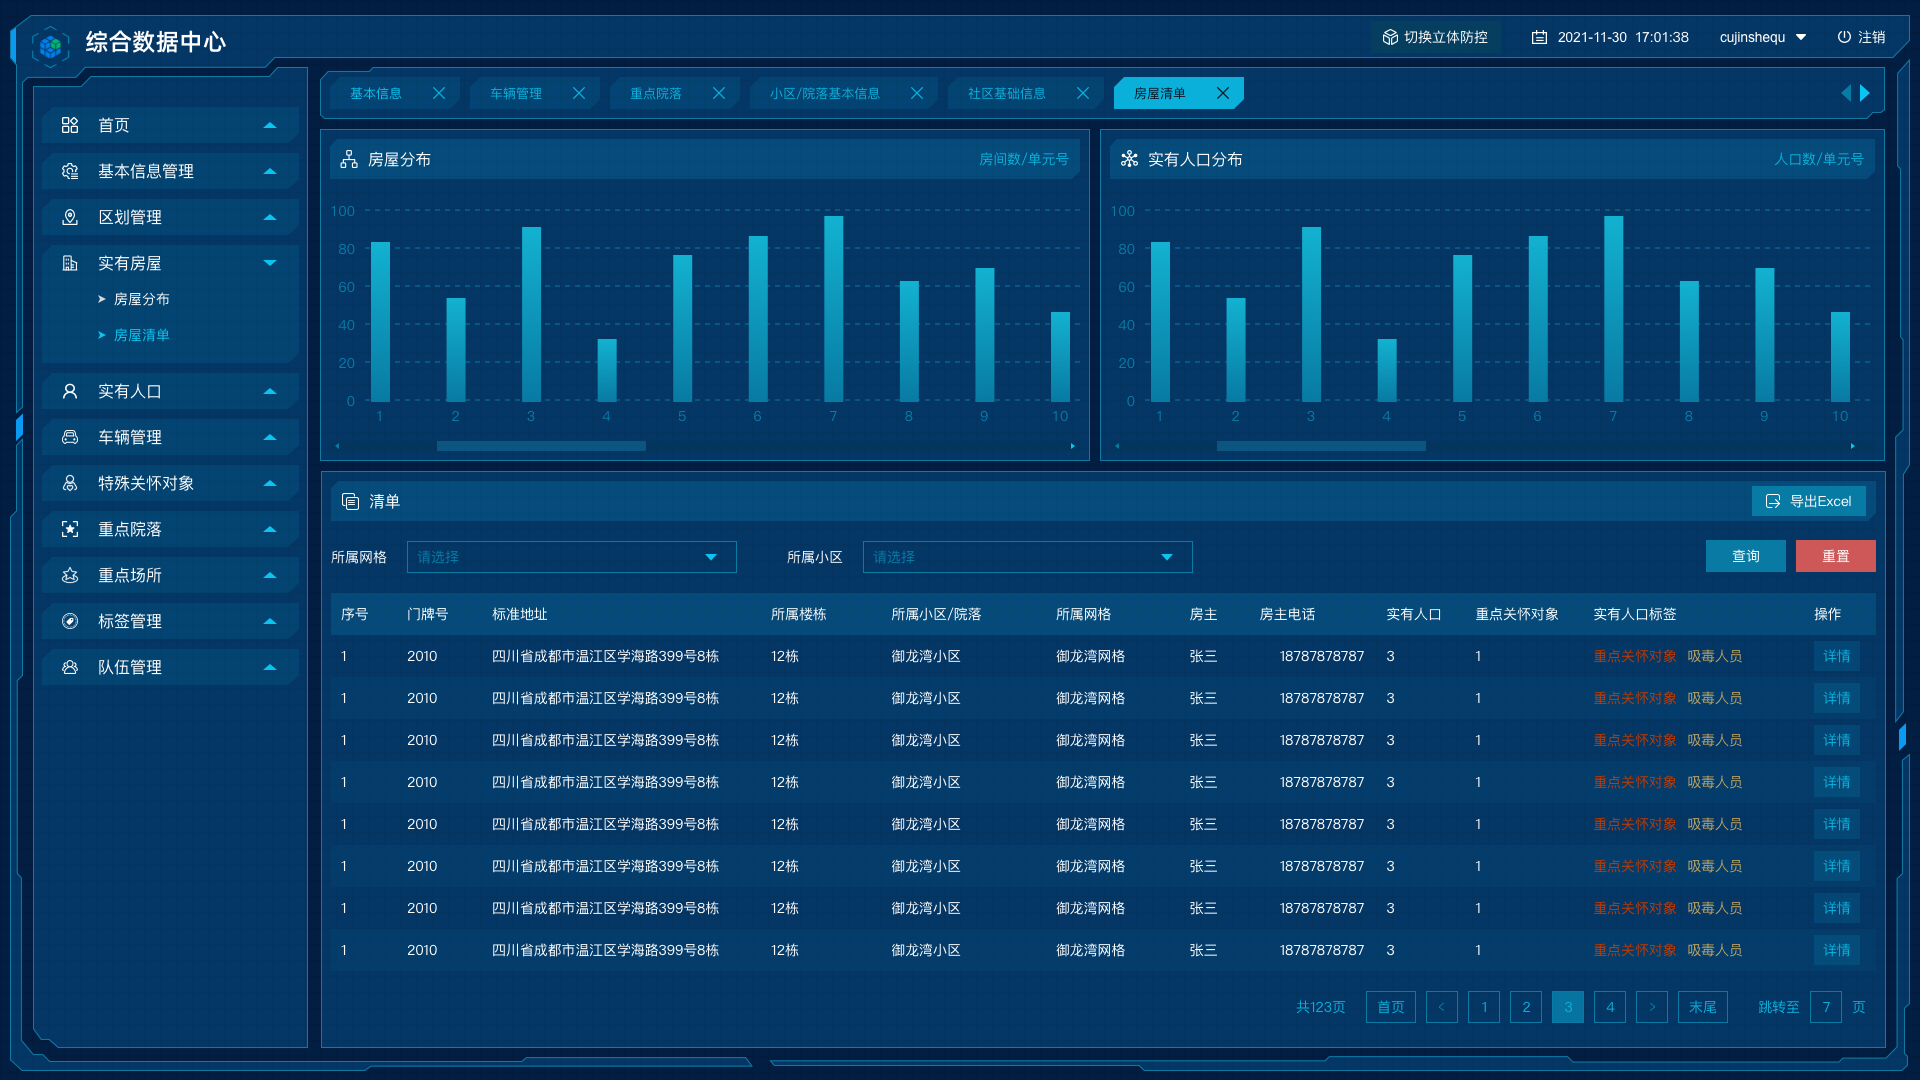Click the next page arrow
The width and height of the screenshot is (1920, 1080).
coord(1652,1007)
